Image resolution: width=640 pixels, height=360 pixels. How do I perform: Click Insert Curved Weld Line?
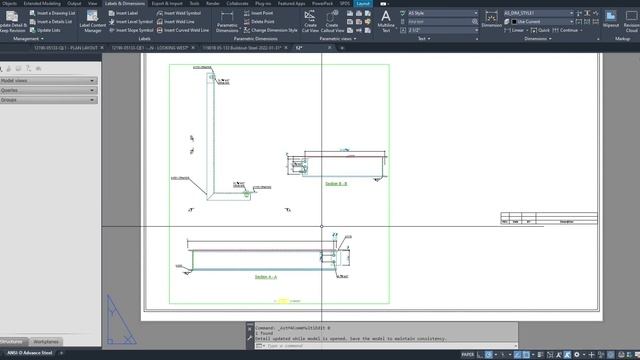point(183,30)
